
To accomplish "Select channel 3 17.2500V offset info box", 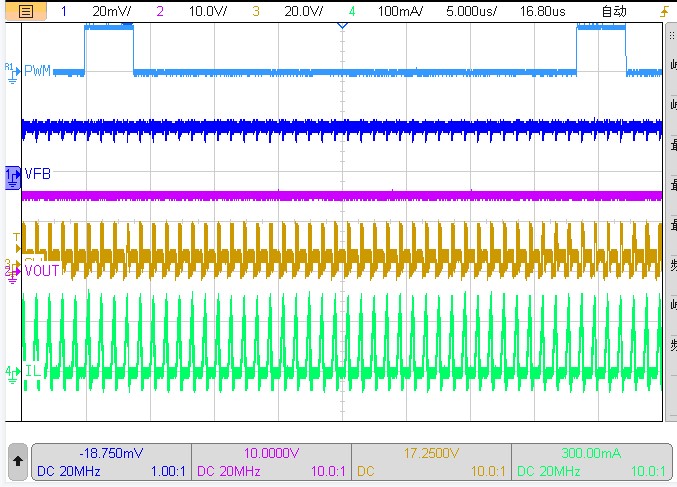I will click(x=431, y=462).
